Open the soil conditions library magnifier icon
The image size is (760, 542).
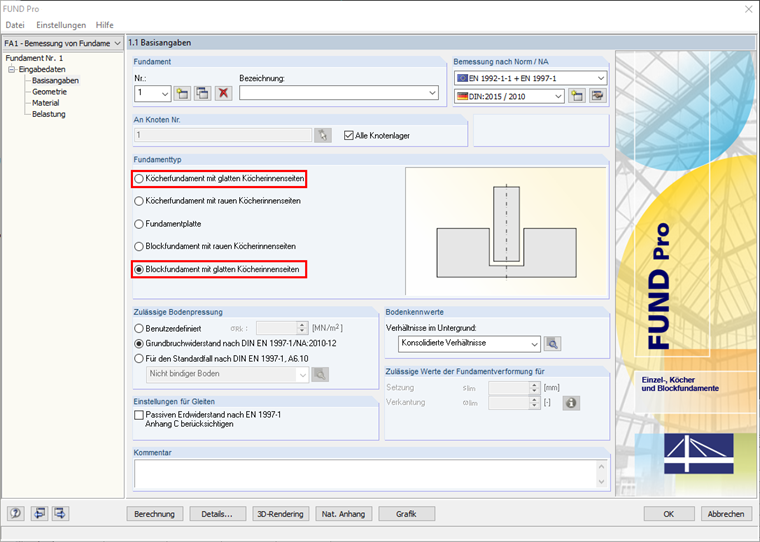[553, 344]
